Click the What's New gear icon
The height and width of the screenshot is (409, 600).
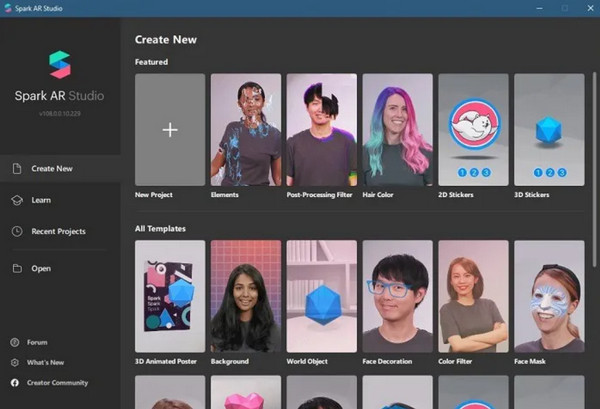15,362
